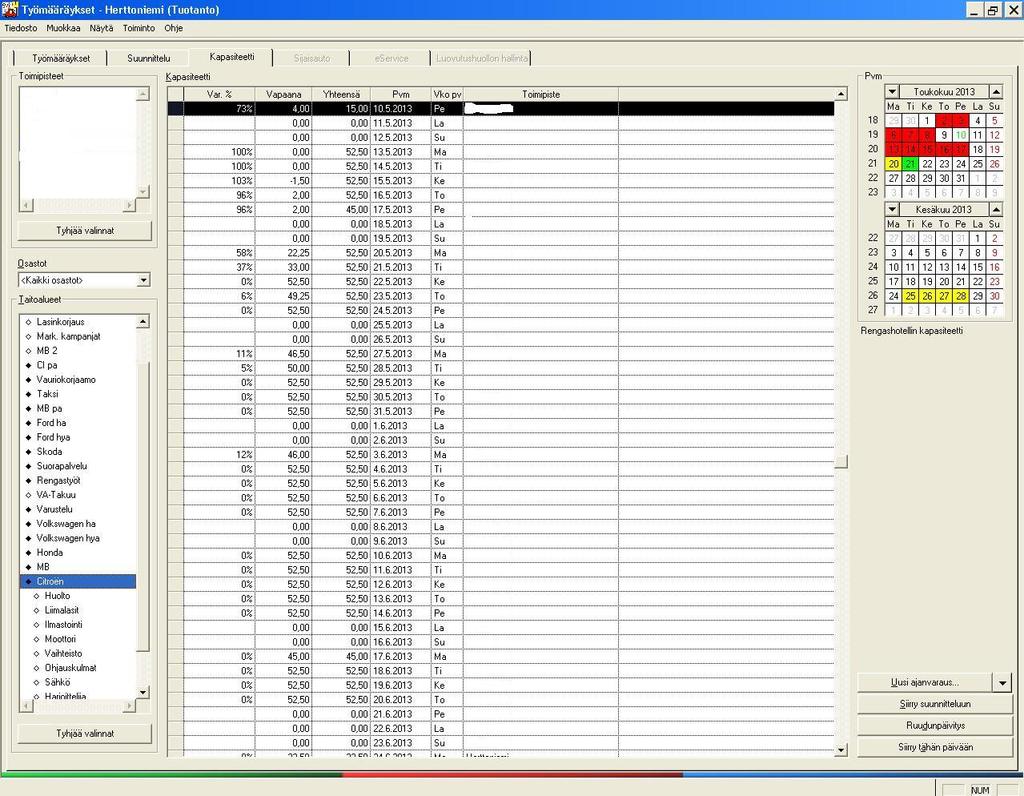Viewport: 1024px width, 796px height.
Task: Open the dropdown arrow next to Uusi ajanvaraus
Action: point(1002,682)
